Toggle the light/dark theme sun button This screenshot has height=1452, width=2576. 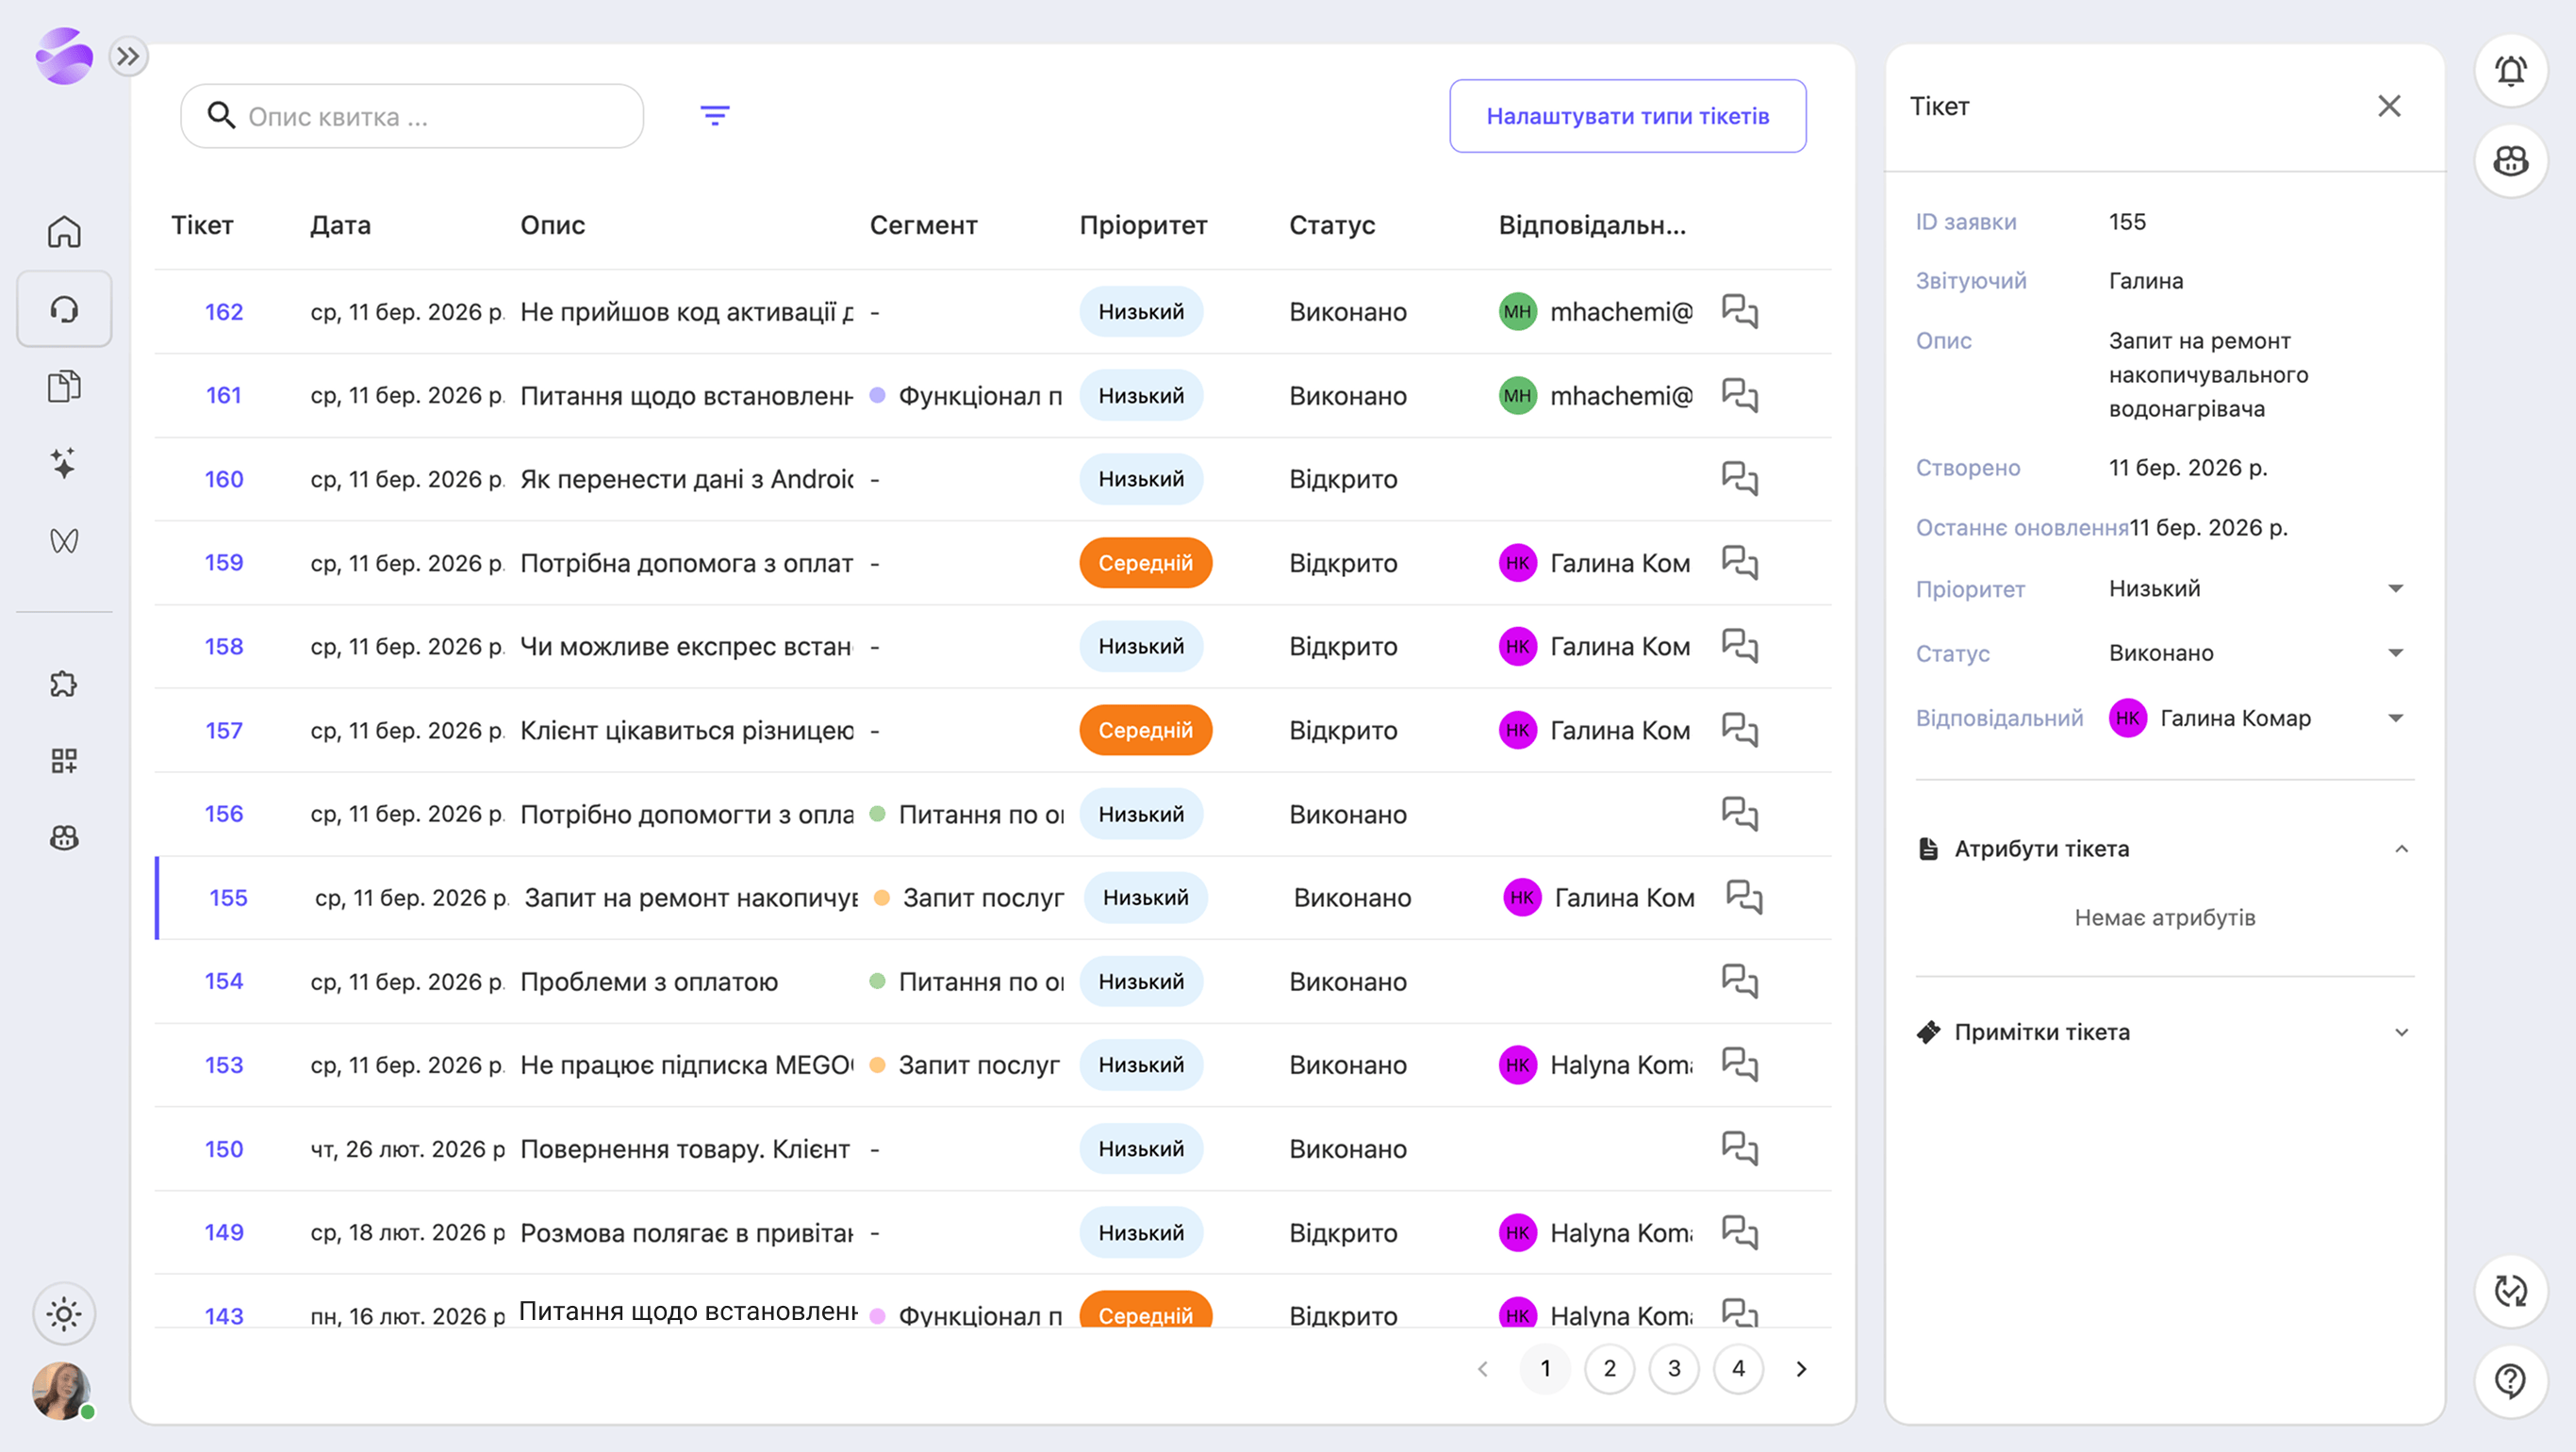[x=64, y=1314]
